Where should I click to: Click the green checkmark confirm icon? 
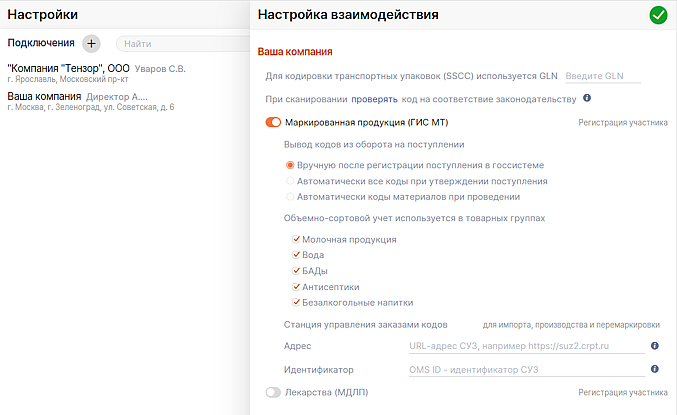658,15
